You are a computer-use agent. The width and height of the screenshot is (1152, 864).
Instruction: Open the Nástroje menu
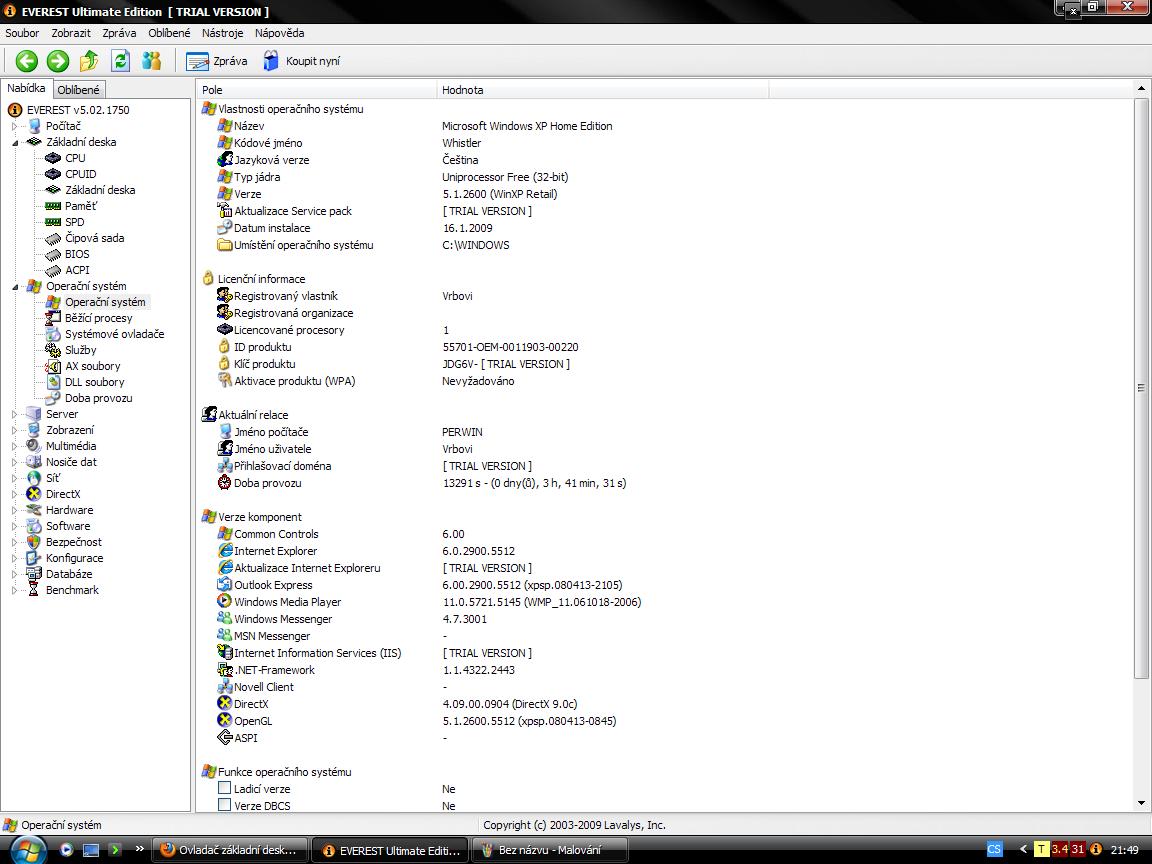click(223, 33)
